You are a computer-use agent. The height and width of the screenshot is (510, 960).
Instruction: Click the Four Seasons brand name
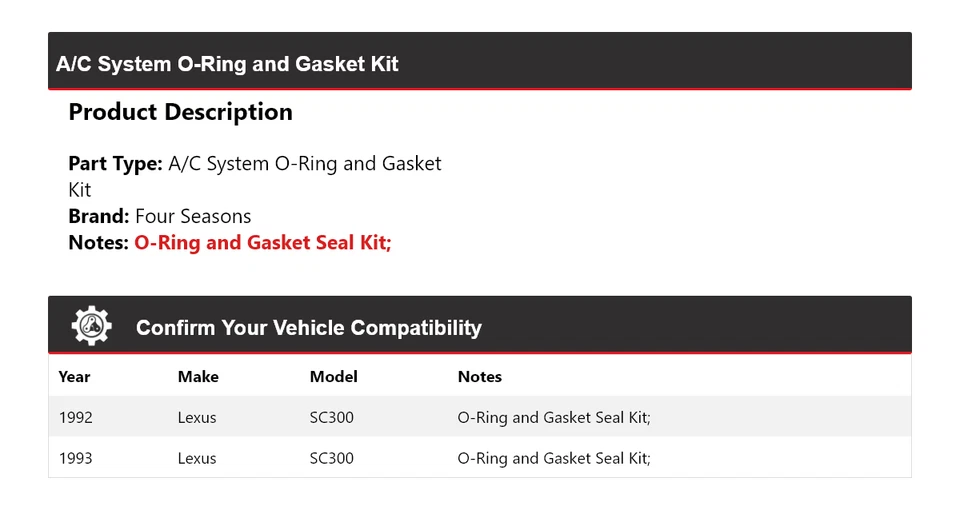click(x=193, y=216)
